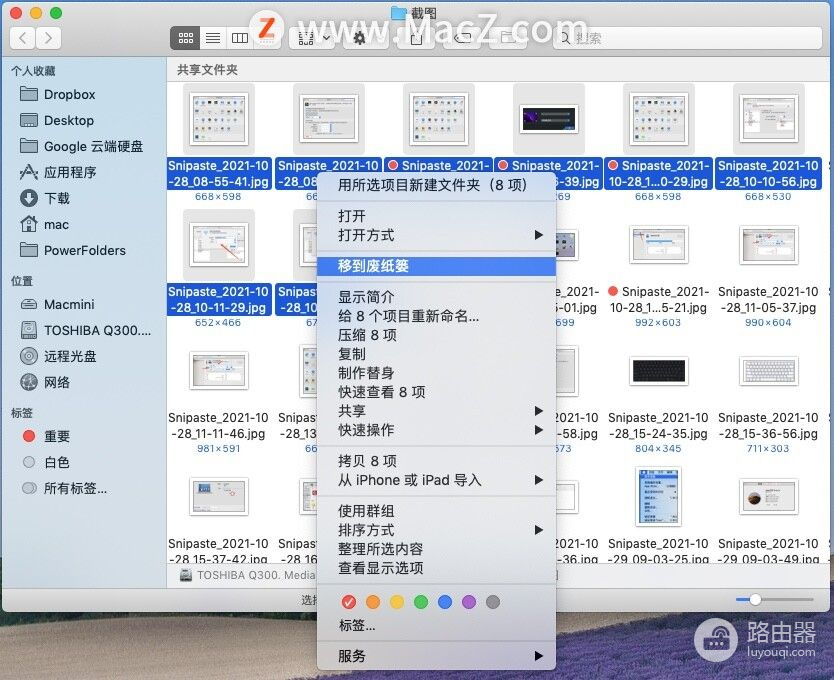
Task: Choose 移到废纸篓 from context menu
Action: click(x=373, y=266)
